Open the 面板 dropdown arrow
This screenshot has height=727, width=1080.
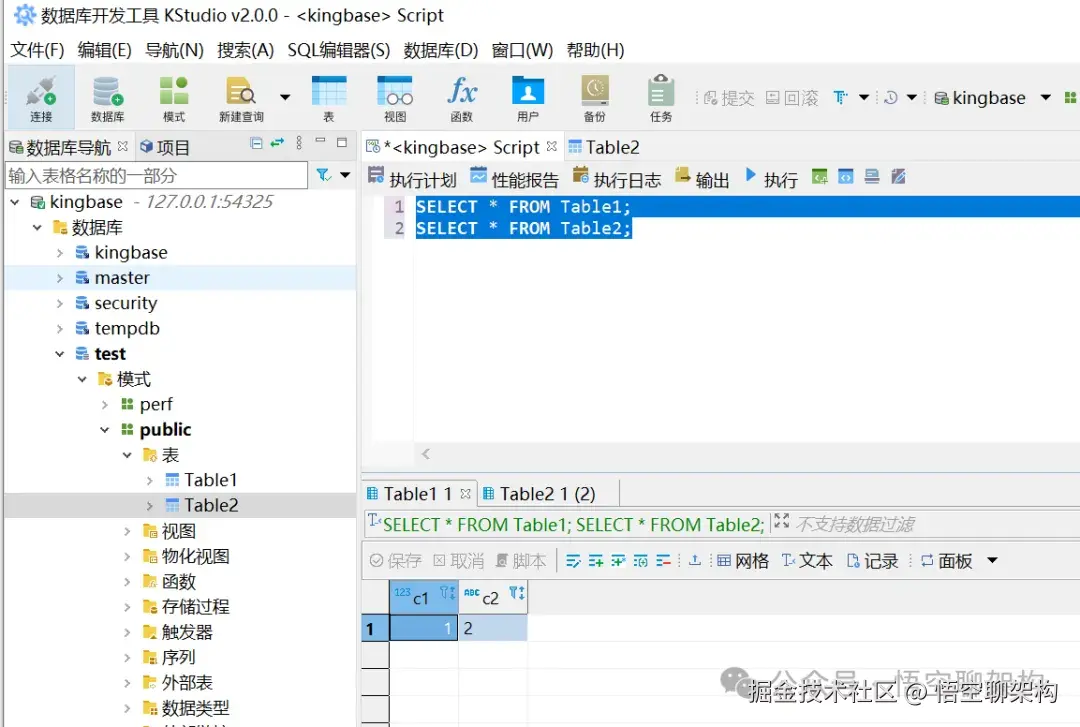coord(993,560)
